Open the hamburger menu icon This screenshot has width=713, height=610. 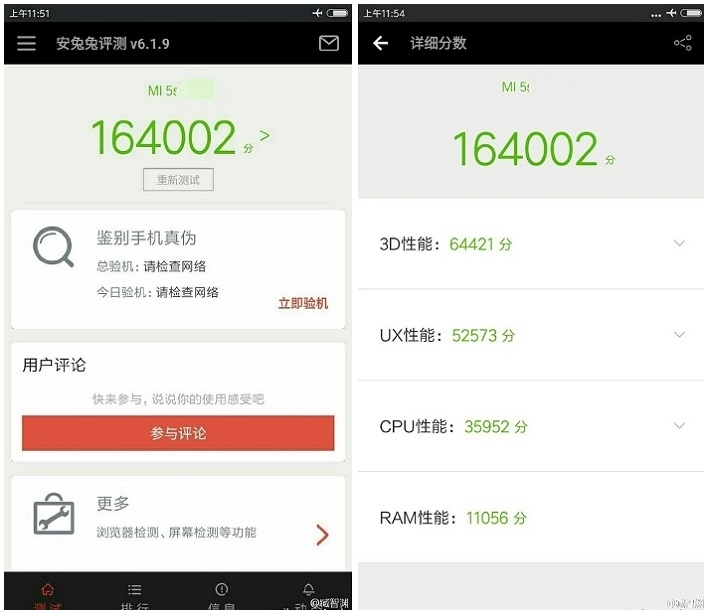click(26, 43)
